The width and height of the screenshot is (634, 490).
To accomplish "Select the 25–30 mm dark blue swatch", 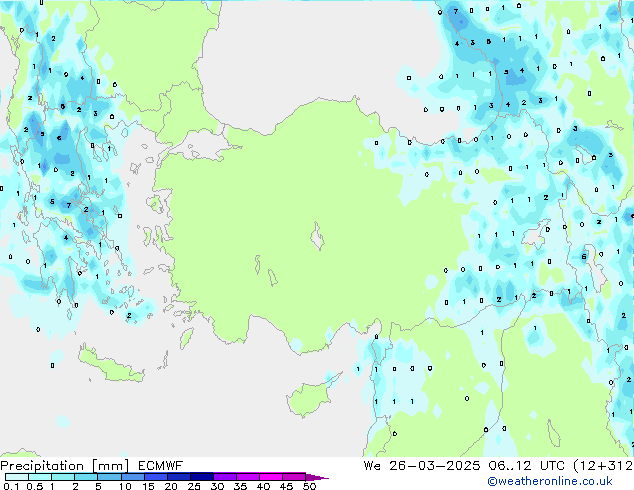I will click(201, 477).
